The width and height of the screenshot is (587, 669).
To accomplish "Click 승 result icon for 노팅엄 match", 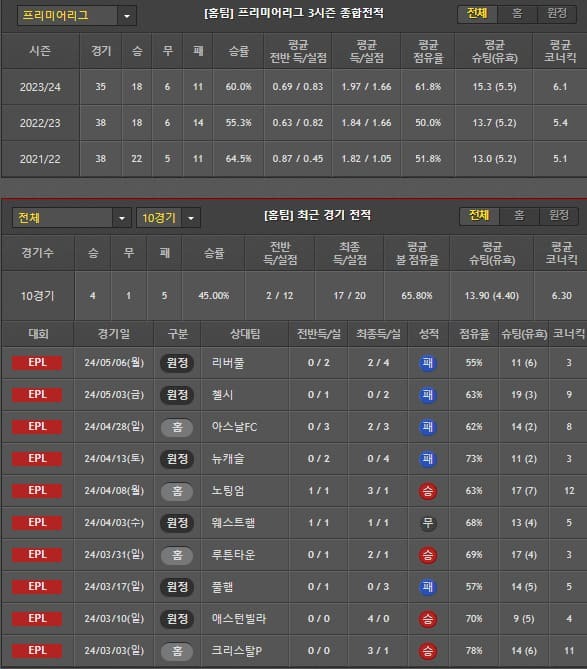I will pos(427,491).
